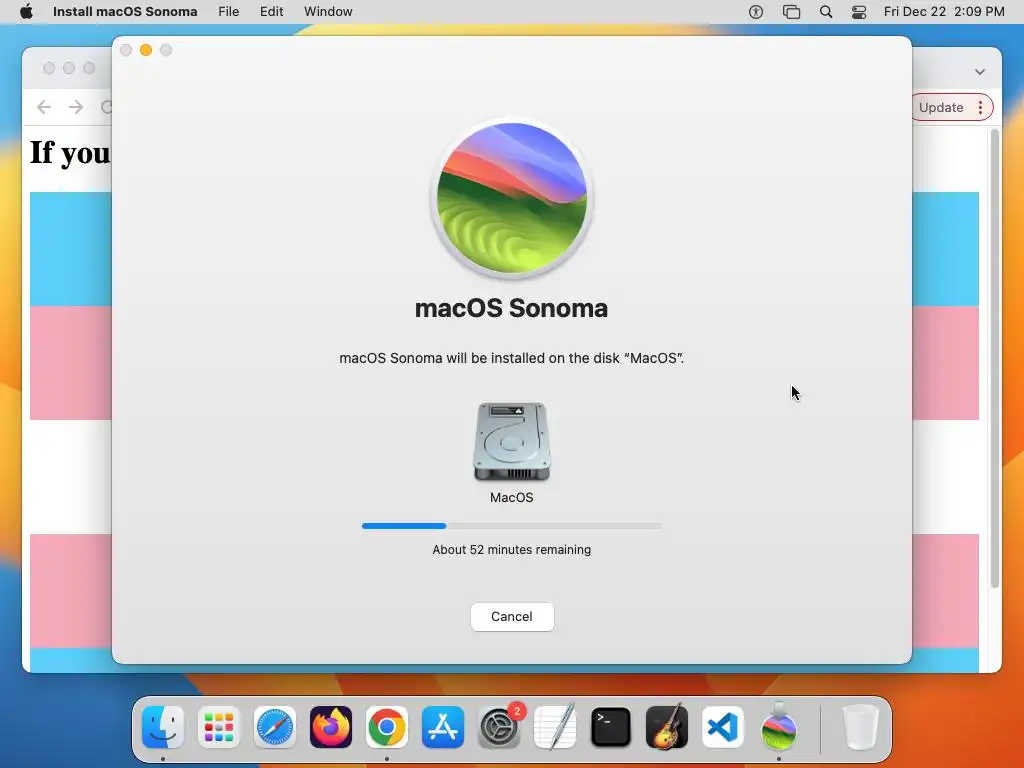Open the Window menu
The height and width of the screenshot is (768, 1024).
pos(328,12)
